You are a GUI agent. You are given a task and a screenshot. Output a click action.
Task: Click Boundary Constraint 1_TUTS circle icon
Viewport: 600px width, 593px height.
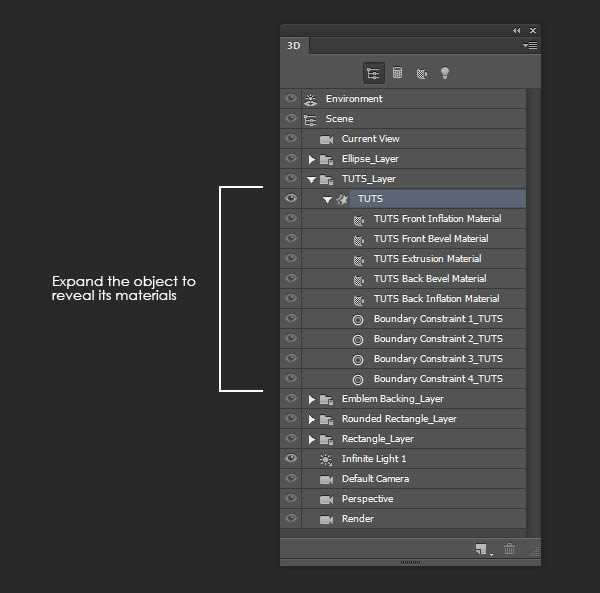358,319
